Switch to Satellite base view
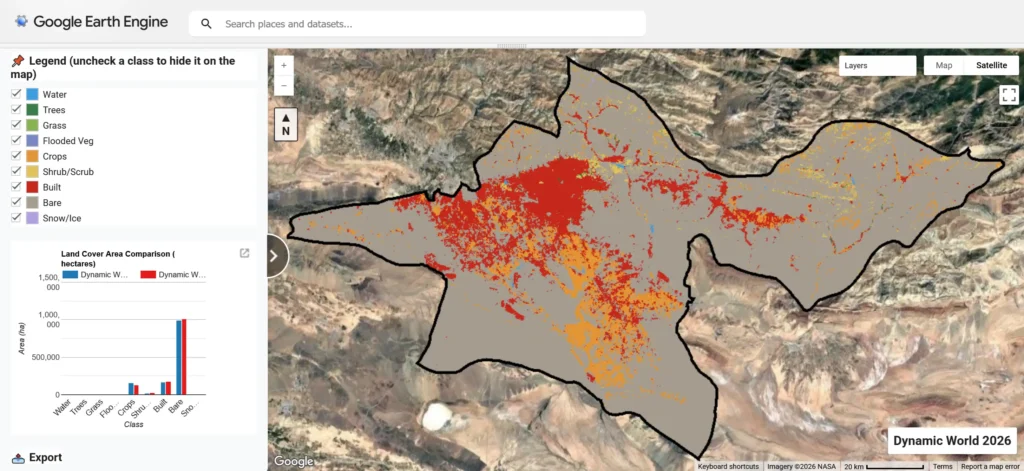This screenshot has width=1024, height=471. coord(991,65)
